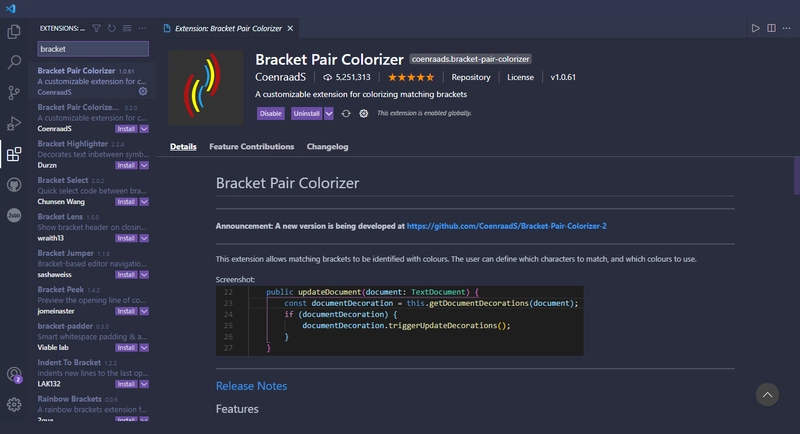
Task: Switch to the Changelog tab
Action: (x=328, y=146)
